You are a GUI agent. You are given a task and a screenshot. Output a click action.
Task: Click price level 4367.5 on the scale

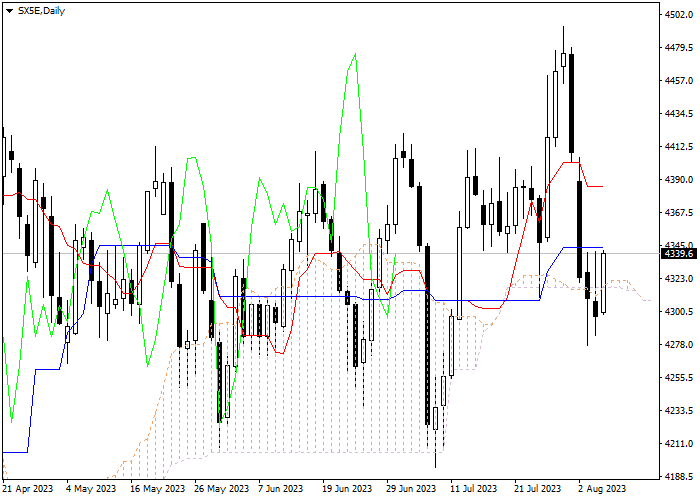679,213
